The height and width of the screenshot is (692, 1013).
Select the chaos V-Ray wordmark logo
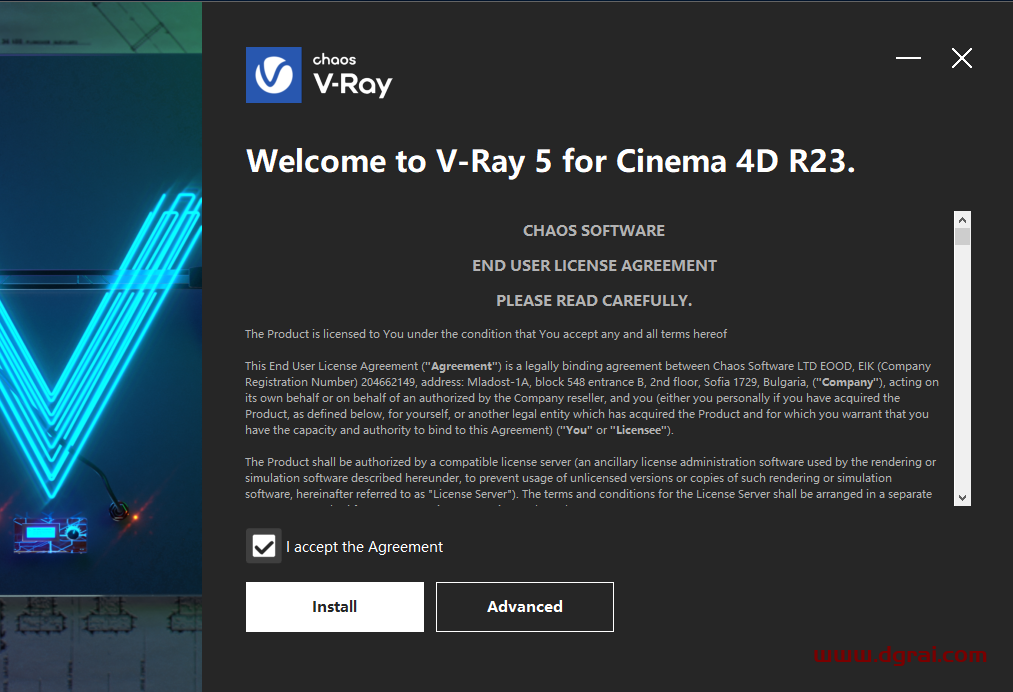(x=352, y=74)
